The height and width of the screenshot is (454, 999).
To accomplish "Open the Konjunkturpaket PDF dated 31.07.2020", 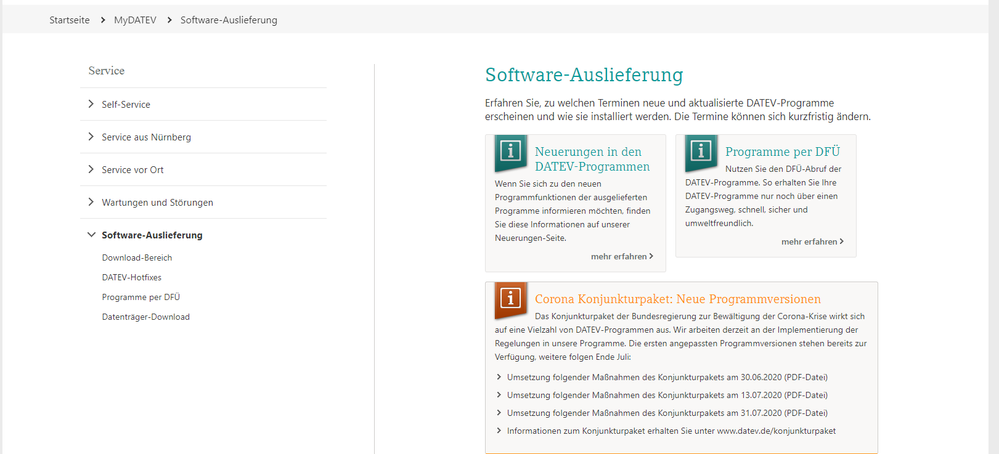I will (x=667, y=413).
